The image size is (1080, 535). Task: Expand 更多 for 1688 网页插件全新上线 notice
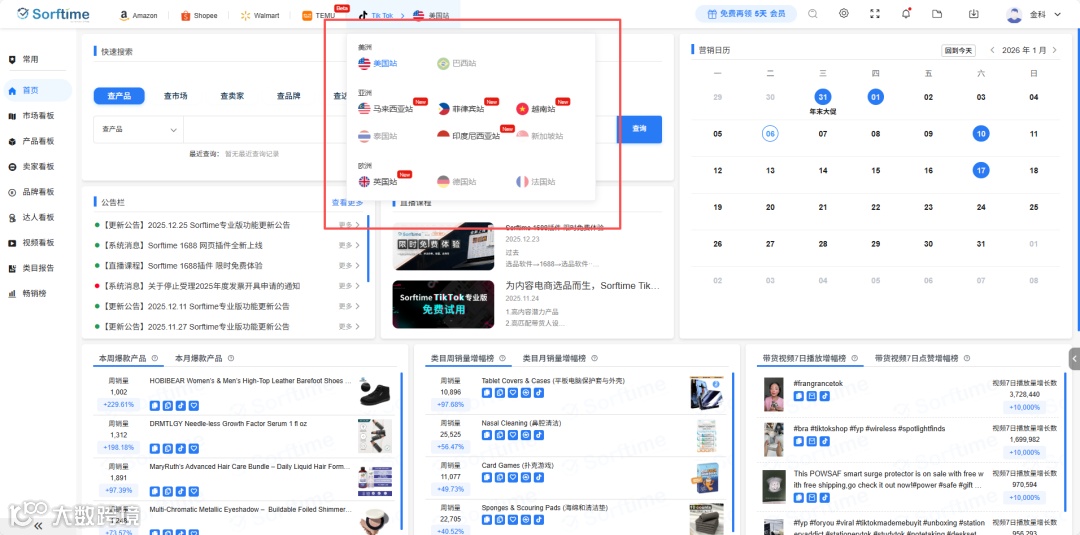tap(349, 245)
